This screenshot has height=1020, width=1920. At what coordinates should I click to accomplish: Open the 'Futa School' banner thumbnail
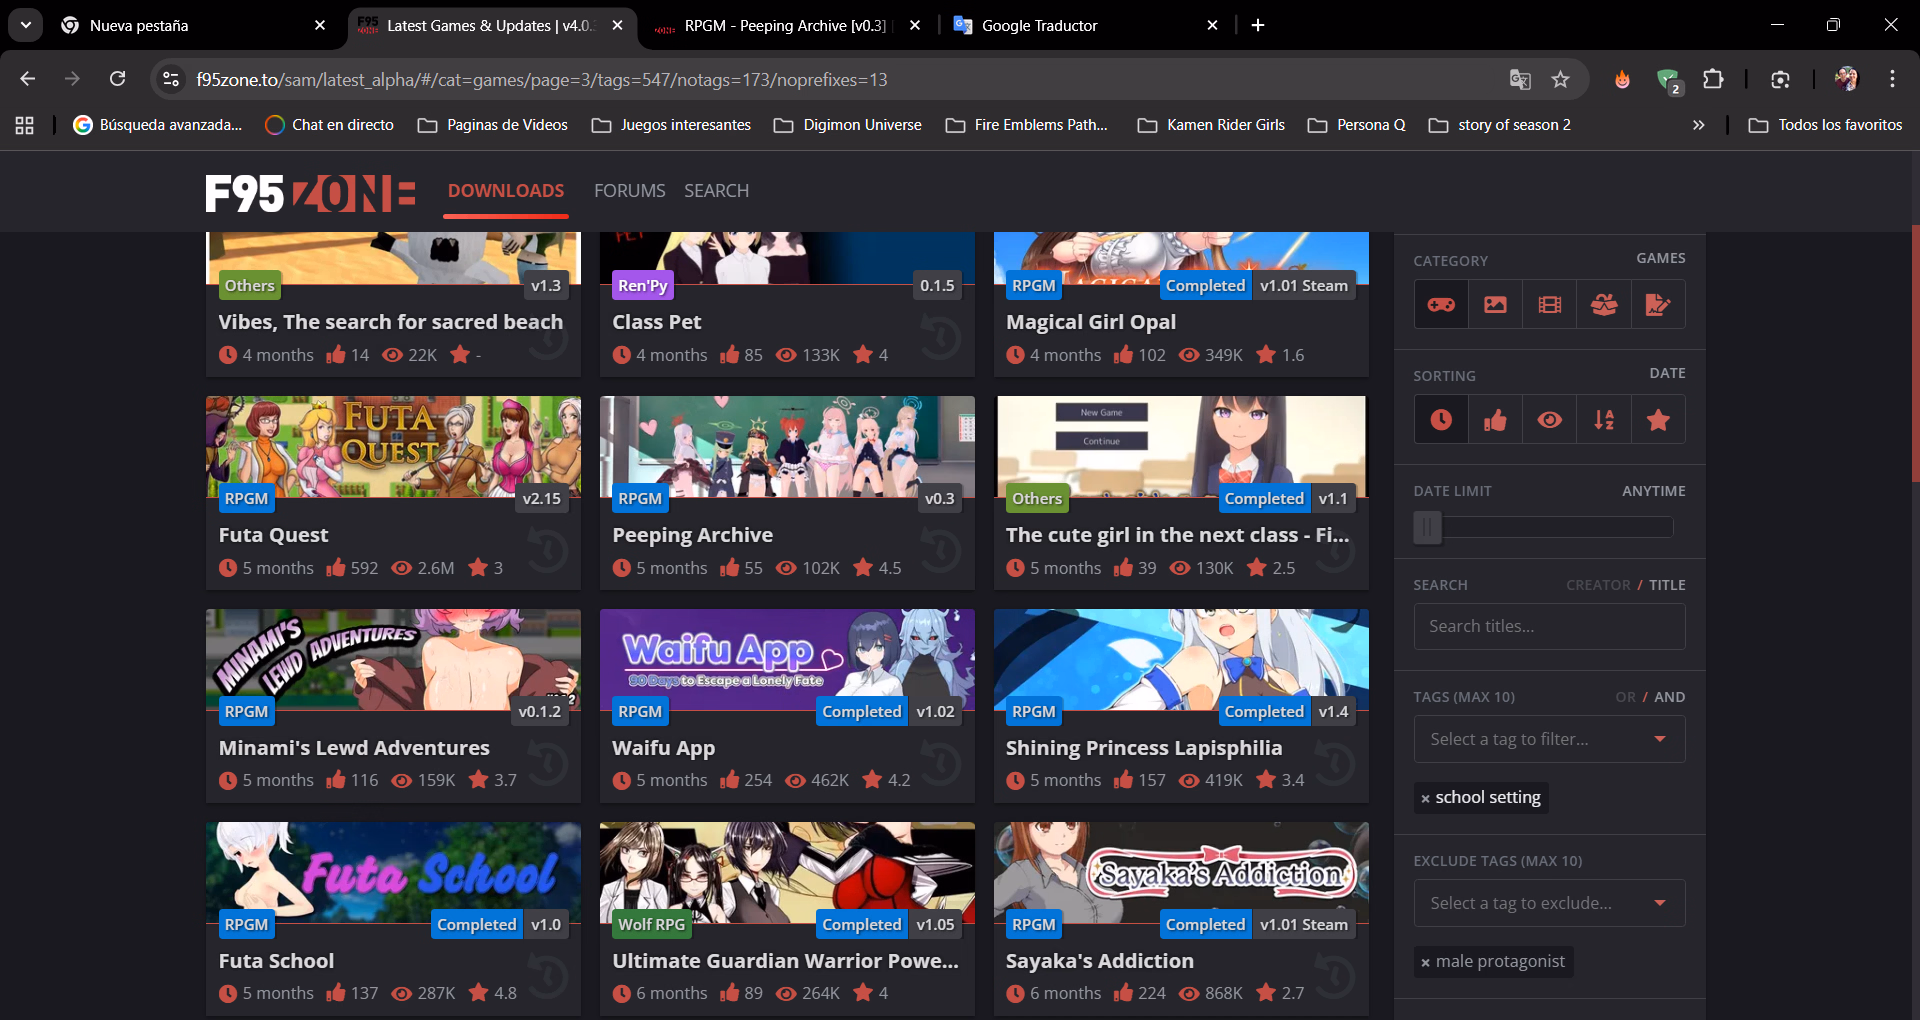pyautogui.click(x=393, y=873)
